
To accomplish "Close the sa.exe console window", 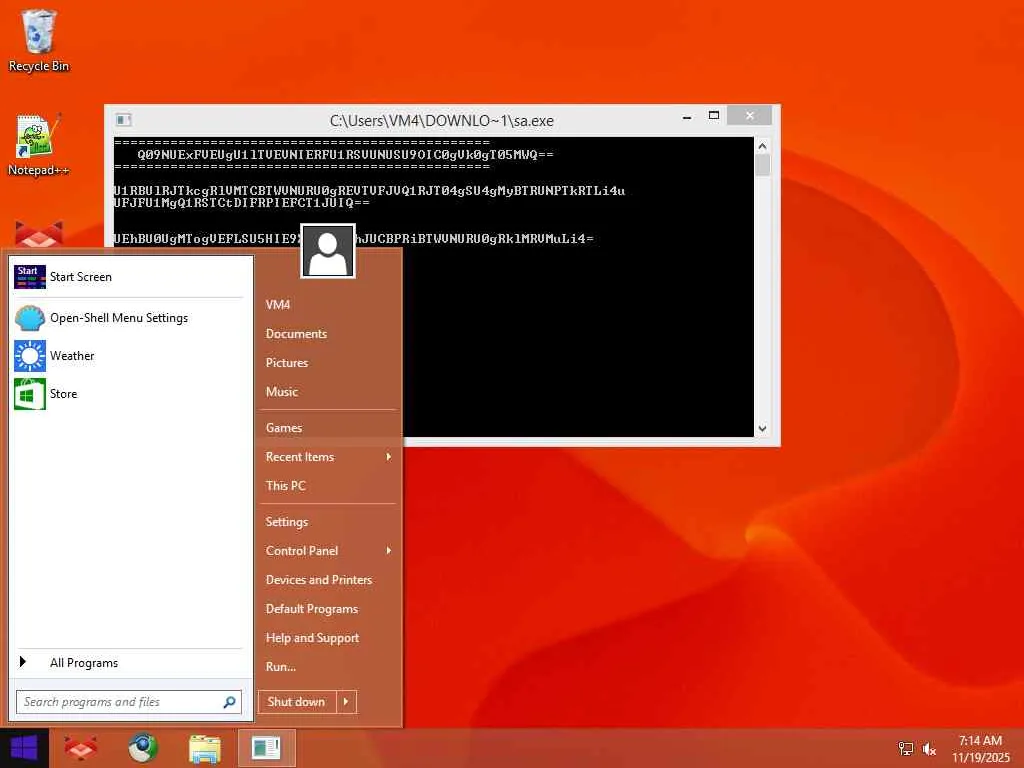I will point(750,116).
